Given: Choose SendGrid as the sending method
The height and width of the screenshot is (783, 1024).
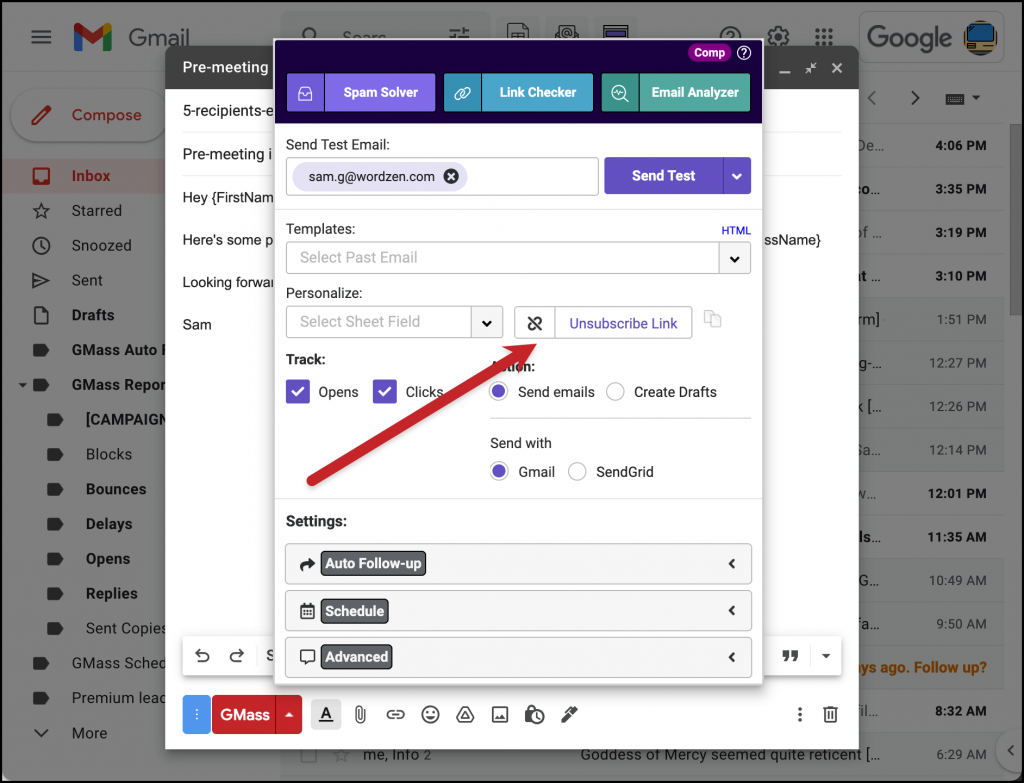Looking at the screenshot, I should point(577,471).
